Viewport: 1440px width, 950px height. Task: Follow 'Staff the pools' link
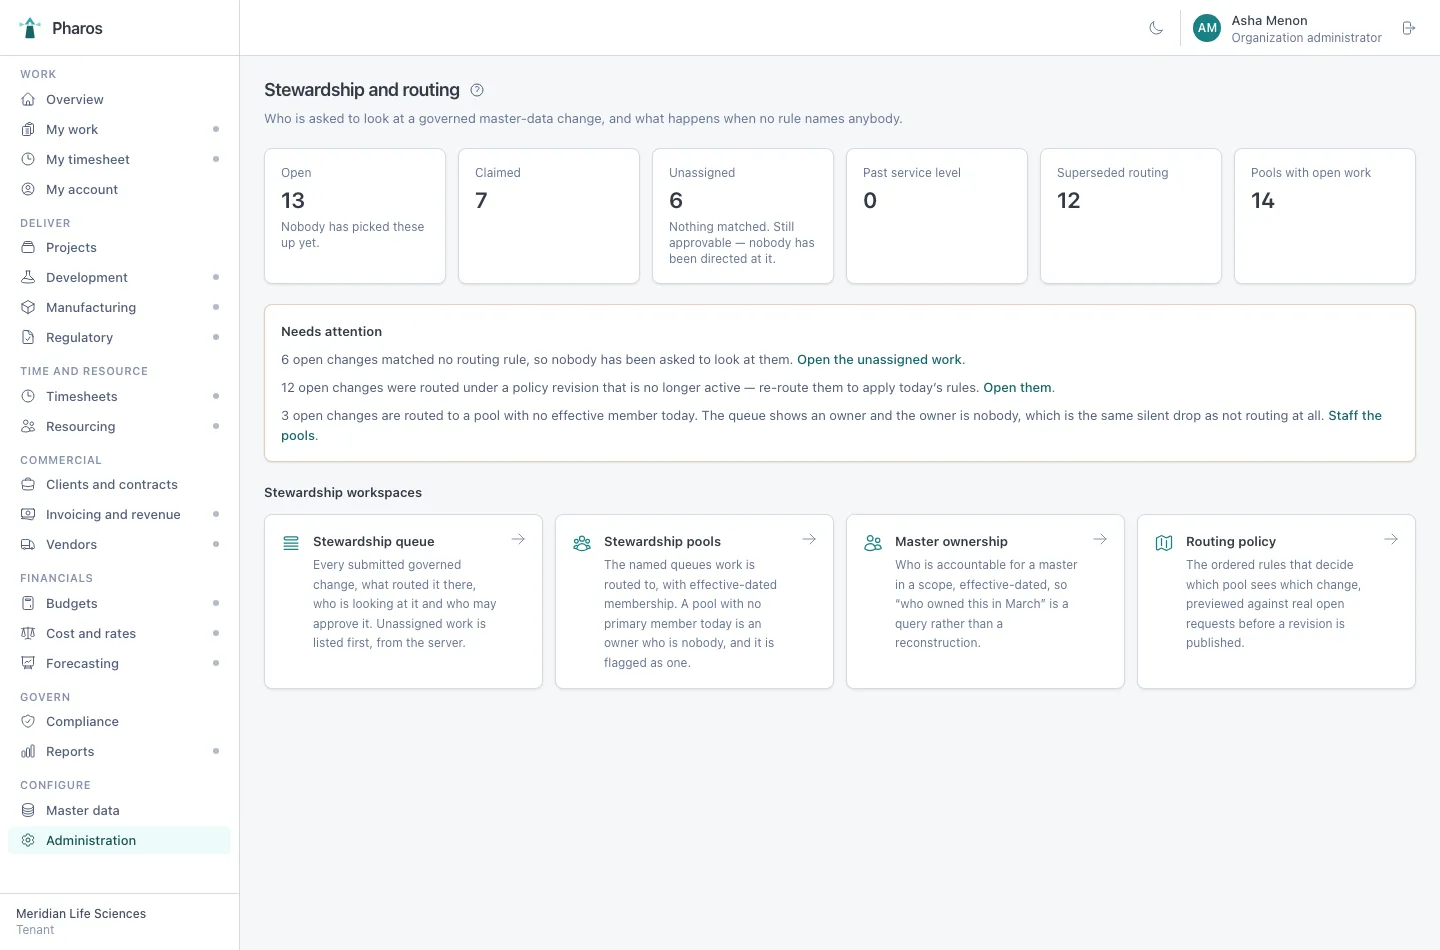pyautogui.click(x=1355, y=415)
